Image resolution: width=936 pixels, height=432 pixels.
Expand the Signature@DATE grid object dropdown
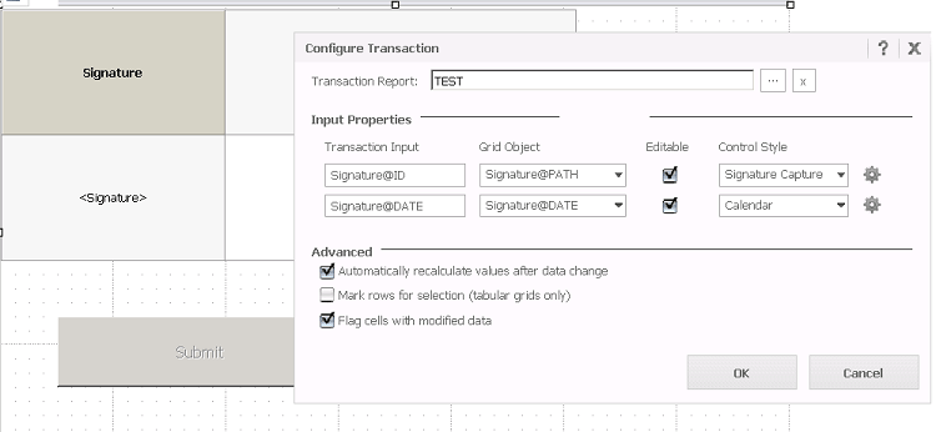(x=620, y=206)
